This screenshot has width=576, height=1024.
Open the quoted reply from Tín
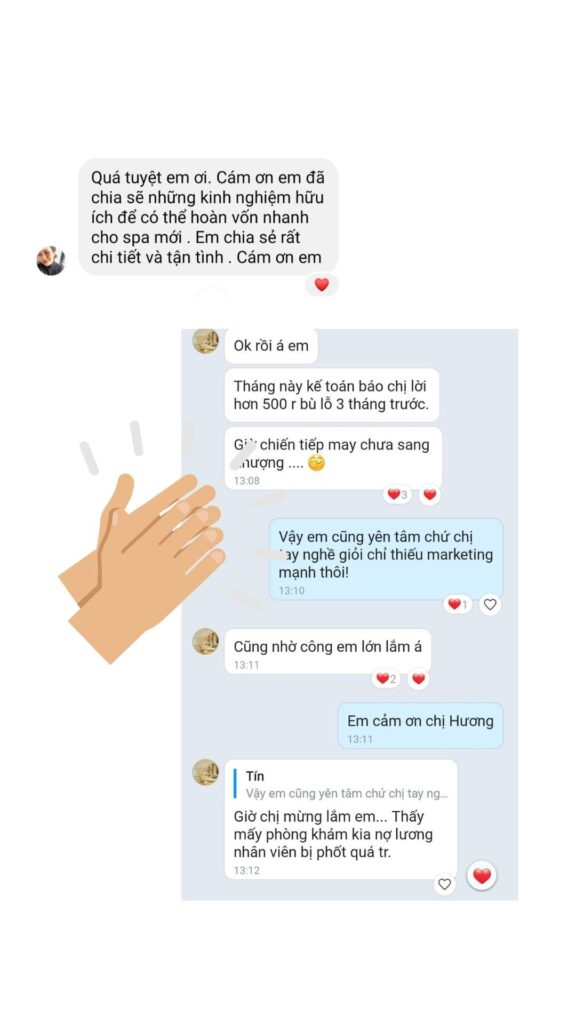coord(342,784)
